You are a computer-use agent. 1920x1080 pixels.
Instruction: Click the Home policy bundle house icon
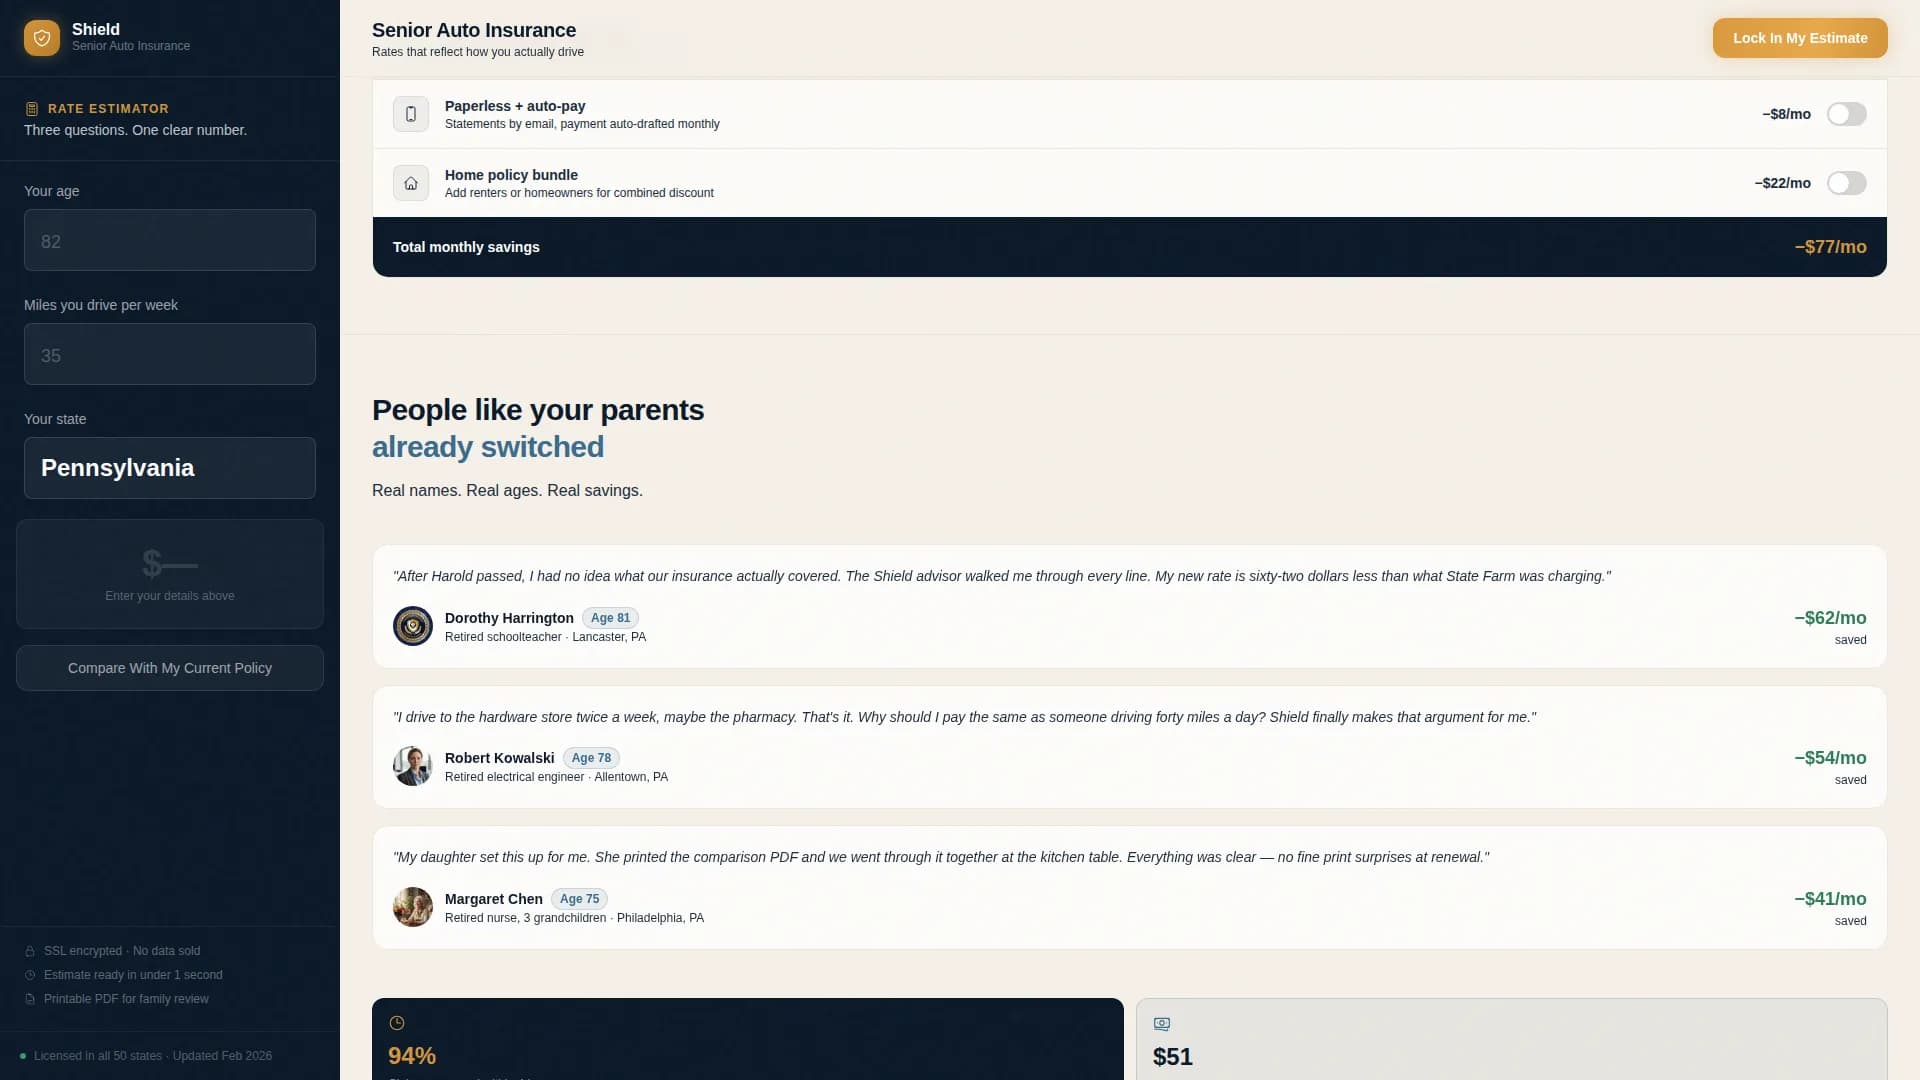pos(411,183)
